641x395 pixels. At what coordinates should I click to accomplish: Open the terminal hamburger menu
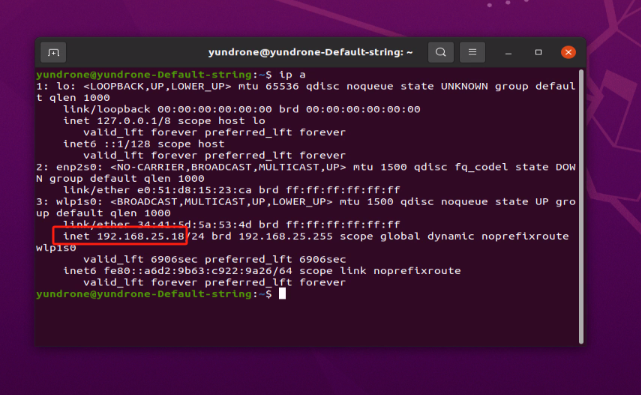(x=472, y=52)
